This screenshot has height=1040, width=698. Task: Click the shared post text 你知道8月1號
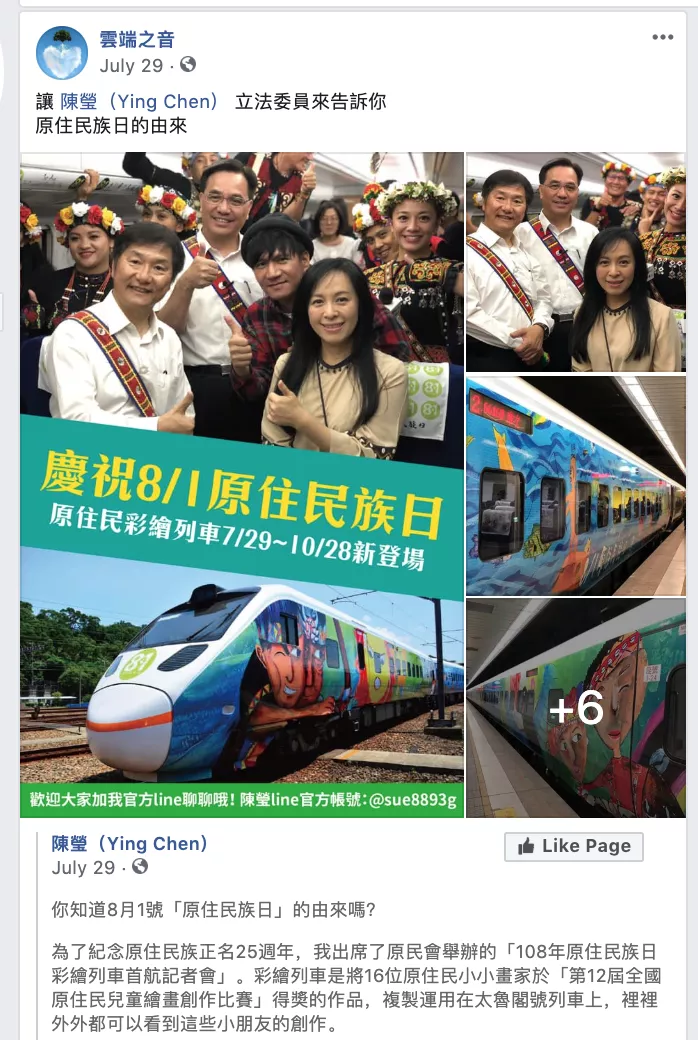pos(213,909)
